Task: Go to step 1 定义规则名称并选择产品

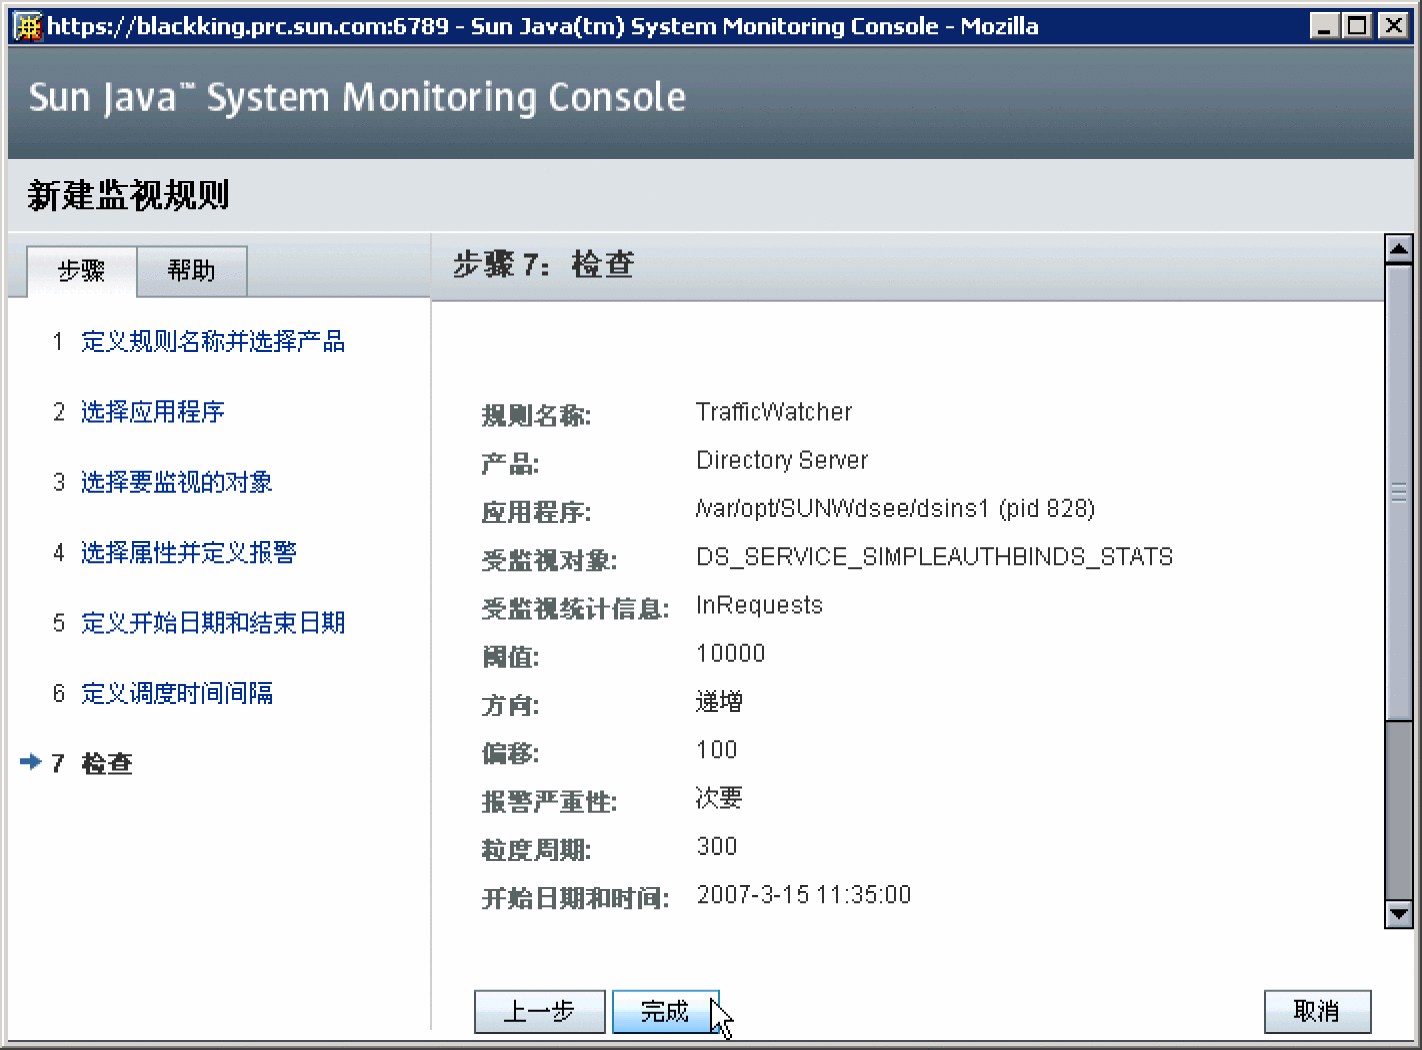Action: (x=213, y=342)
